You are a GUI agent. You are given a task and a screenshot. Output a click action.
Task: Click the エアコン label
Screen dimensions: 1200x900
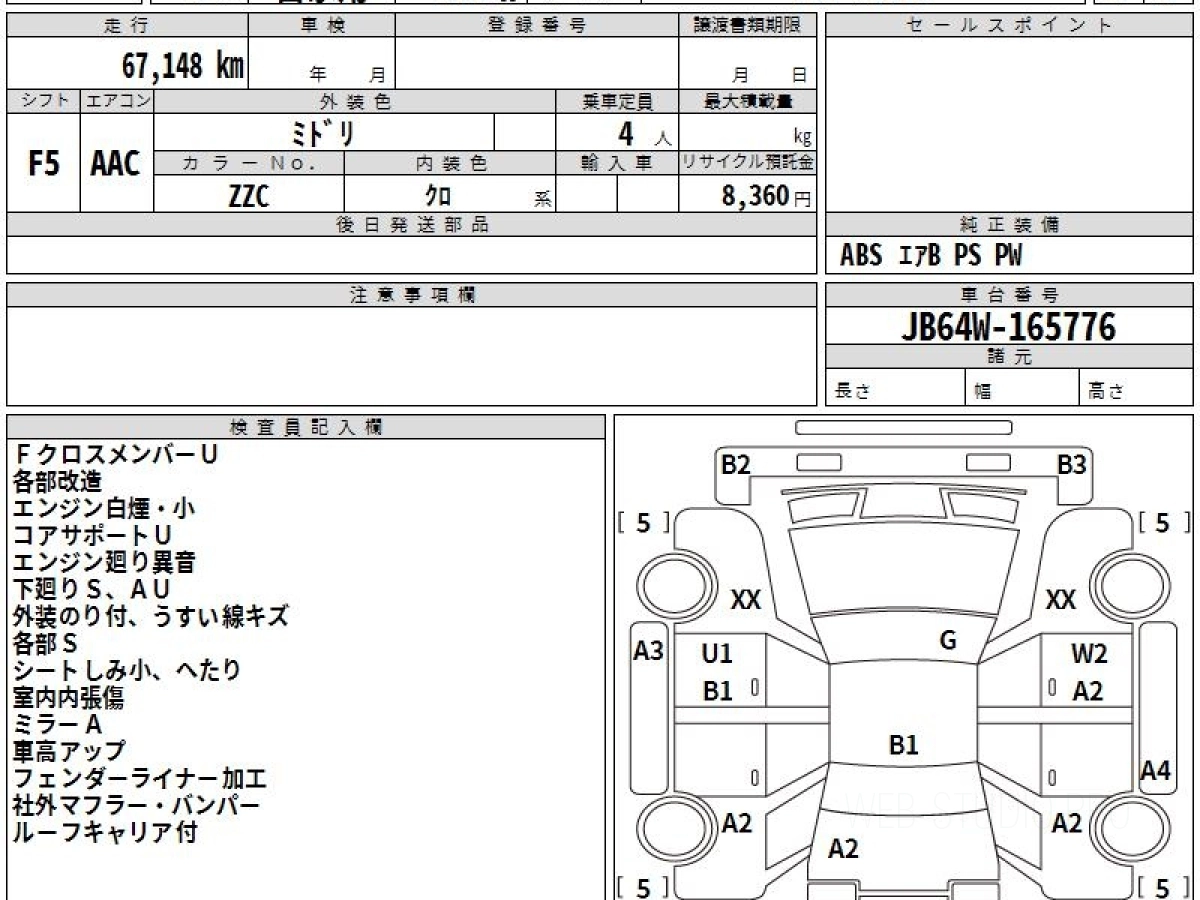[117, 101]
